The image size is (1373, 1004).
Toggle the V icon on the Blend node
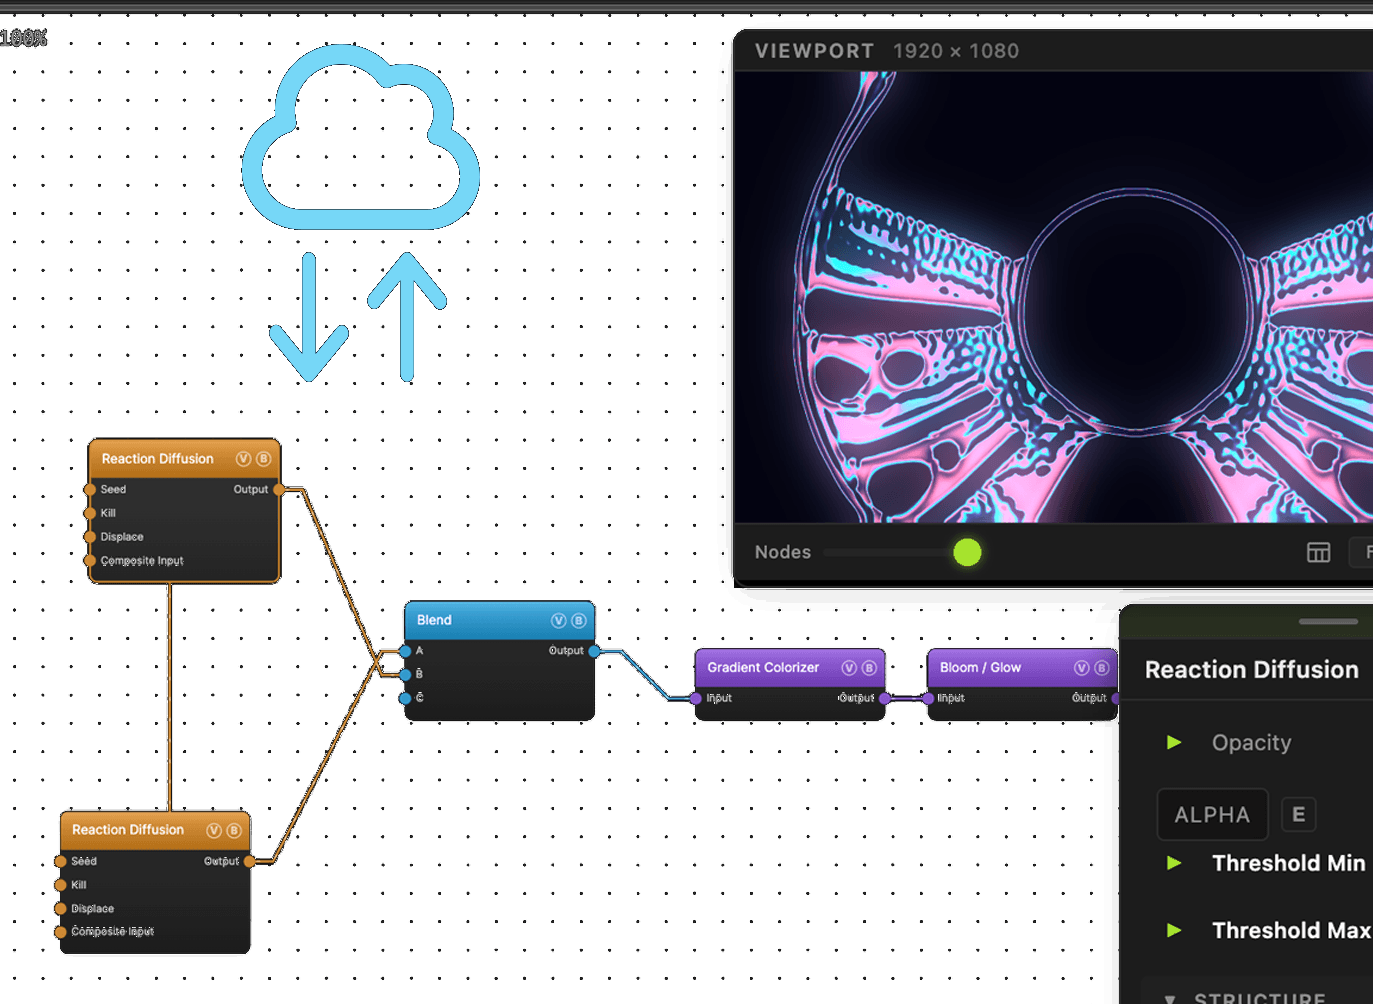[559, 620]
